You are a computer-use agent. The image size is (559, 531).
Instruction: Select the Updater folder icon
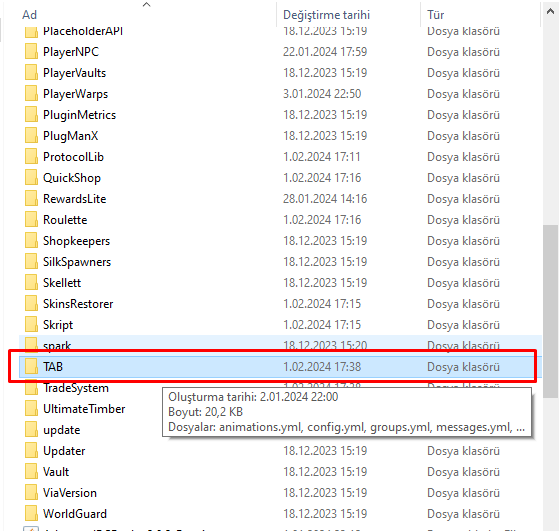point(31,451)
